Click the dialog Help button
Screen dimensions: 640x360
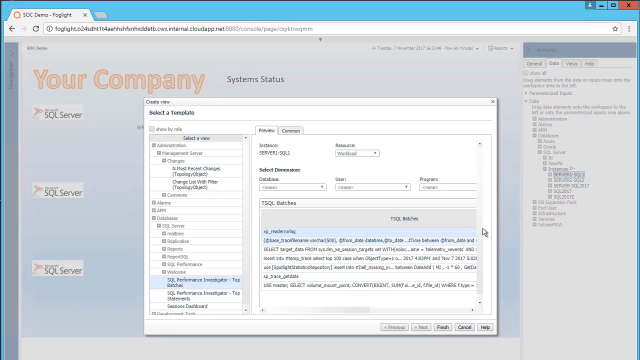pyautogui.click(x=485, y=327)
